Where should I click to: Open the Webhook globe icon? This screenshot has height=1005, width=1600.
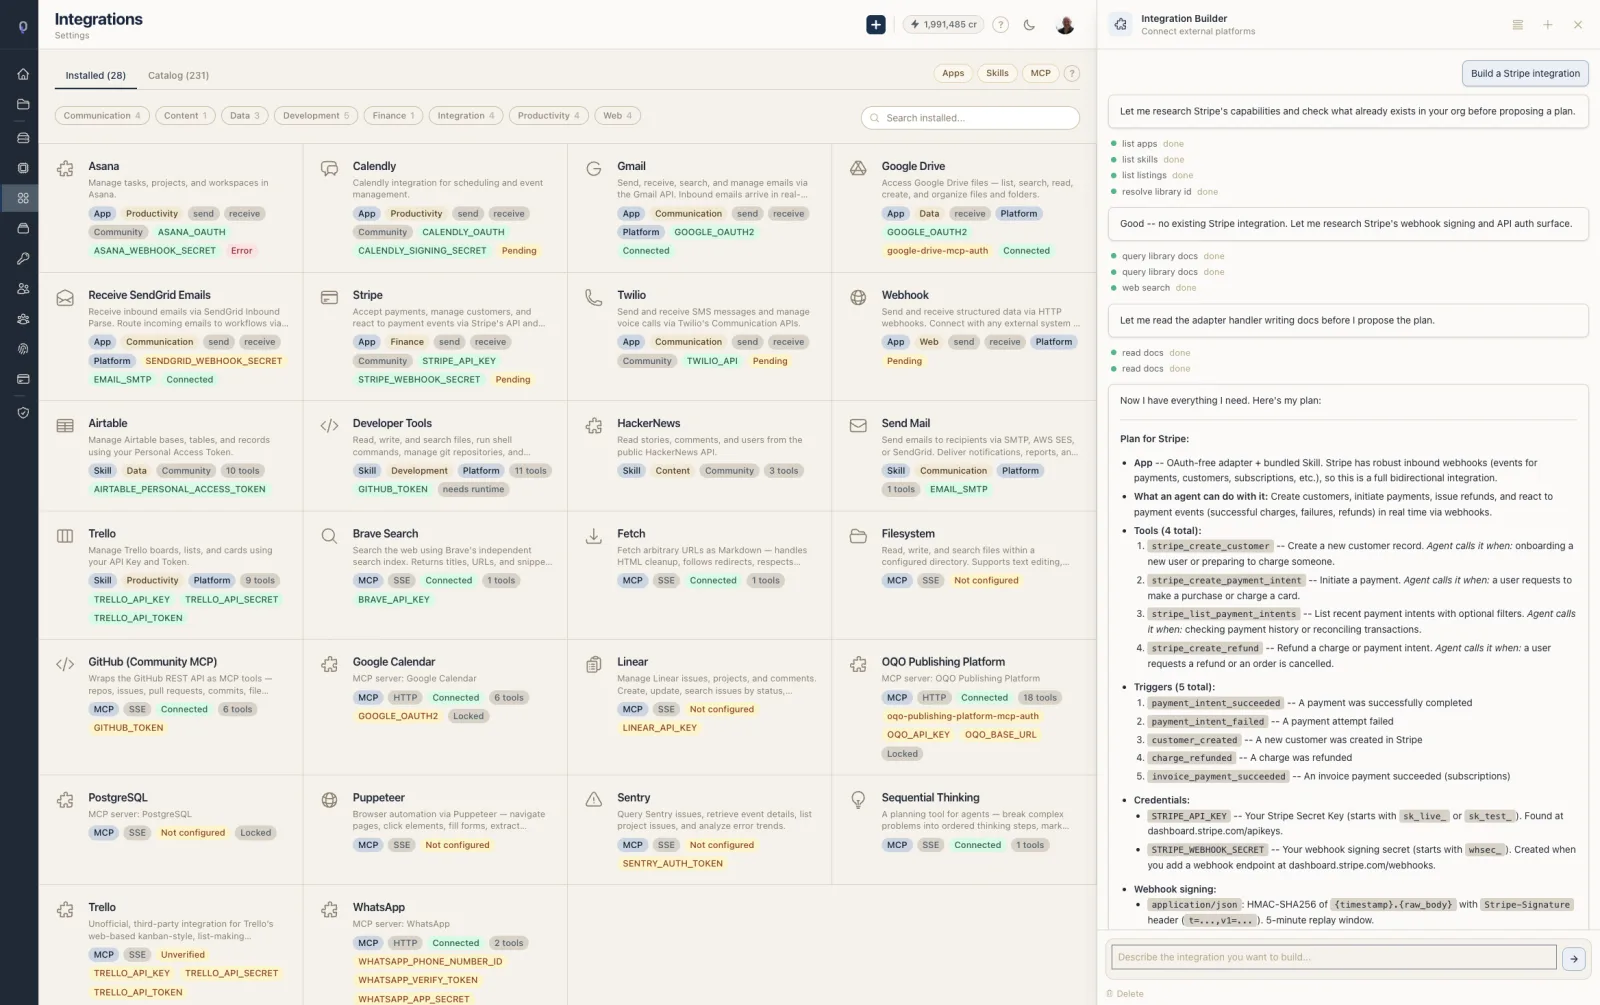(x=858, y=298)
